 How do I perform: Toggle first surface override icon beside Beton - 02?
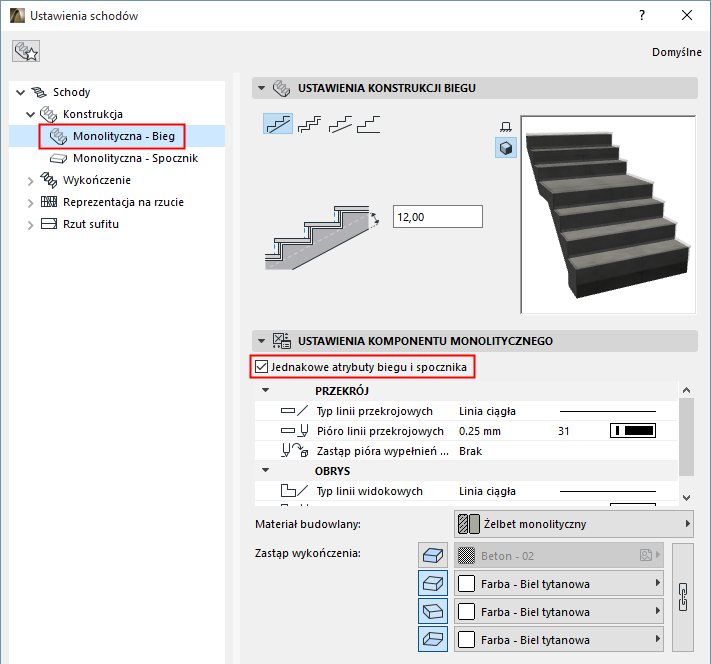433,555
